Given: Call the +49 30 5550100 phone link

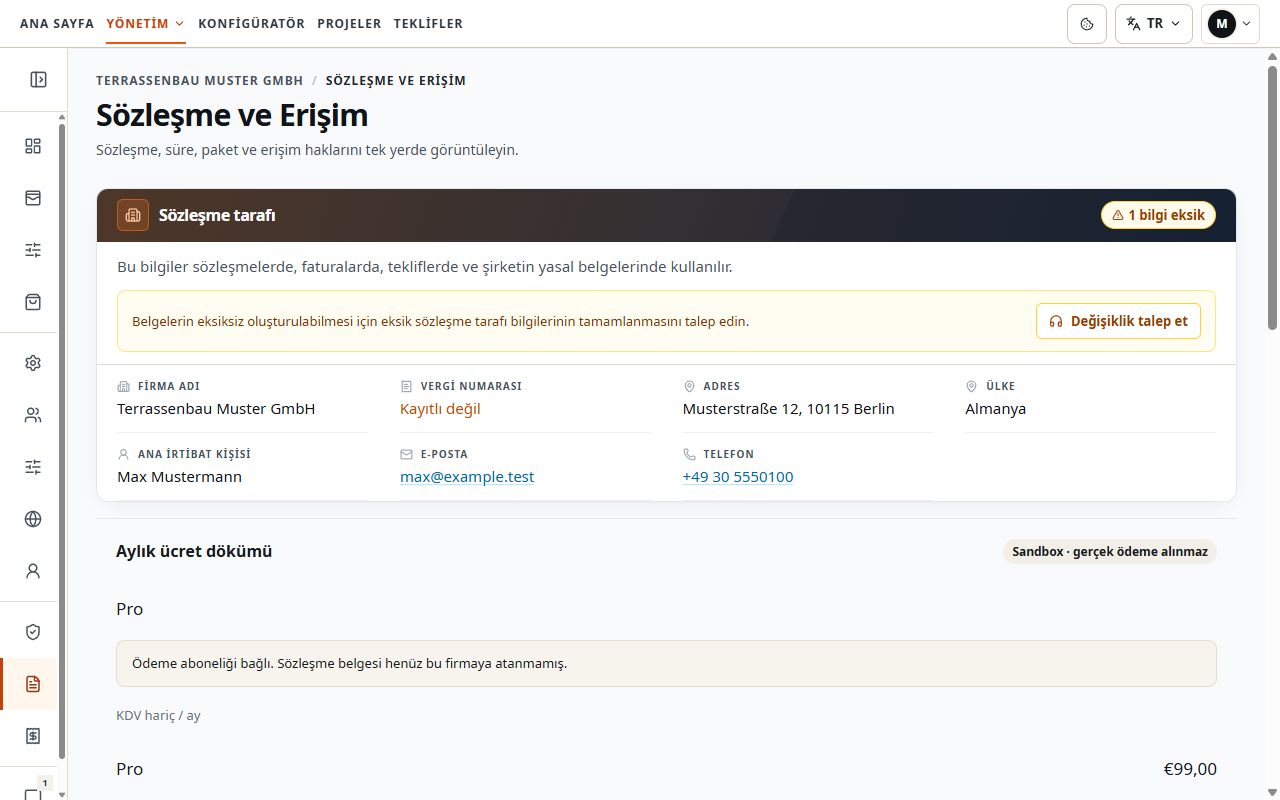Looking at the screenshot, I should [738, 477].
